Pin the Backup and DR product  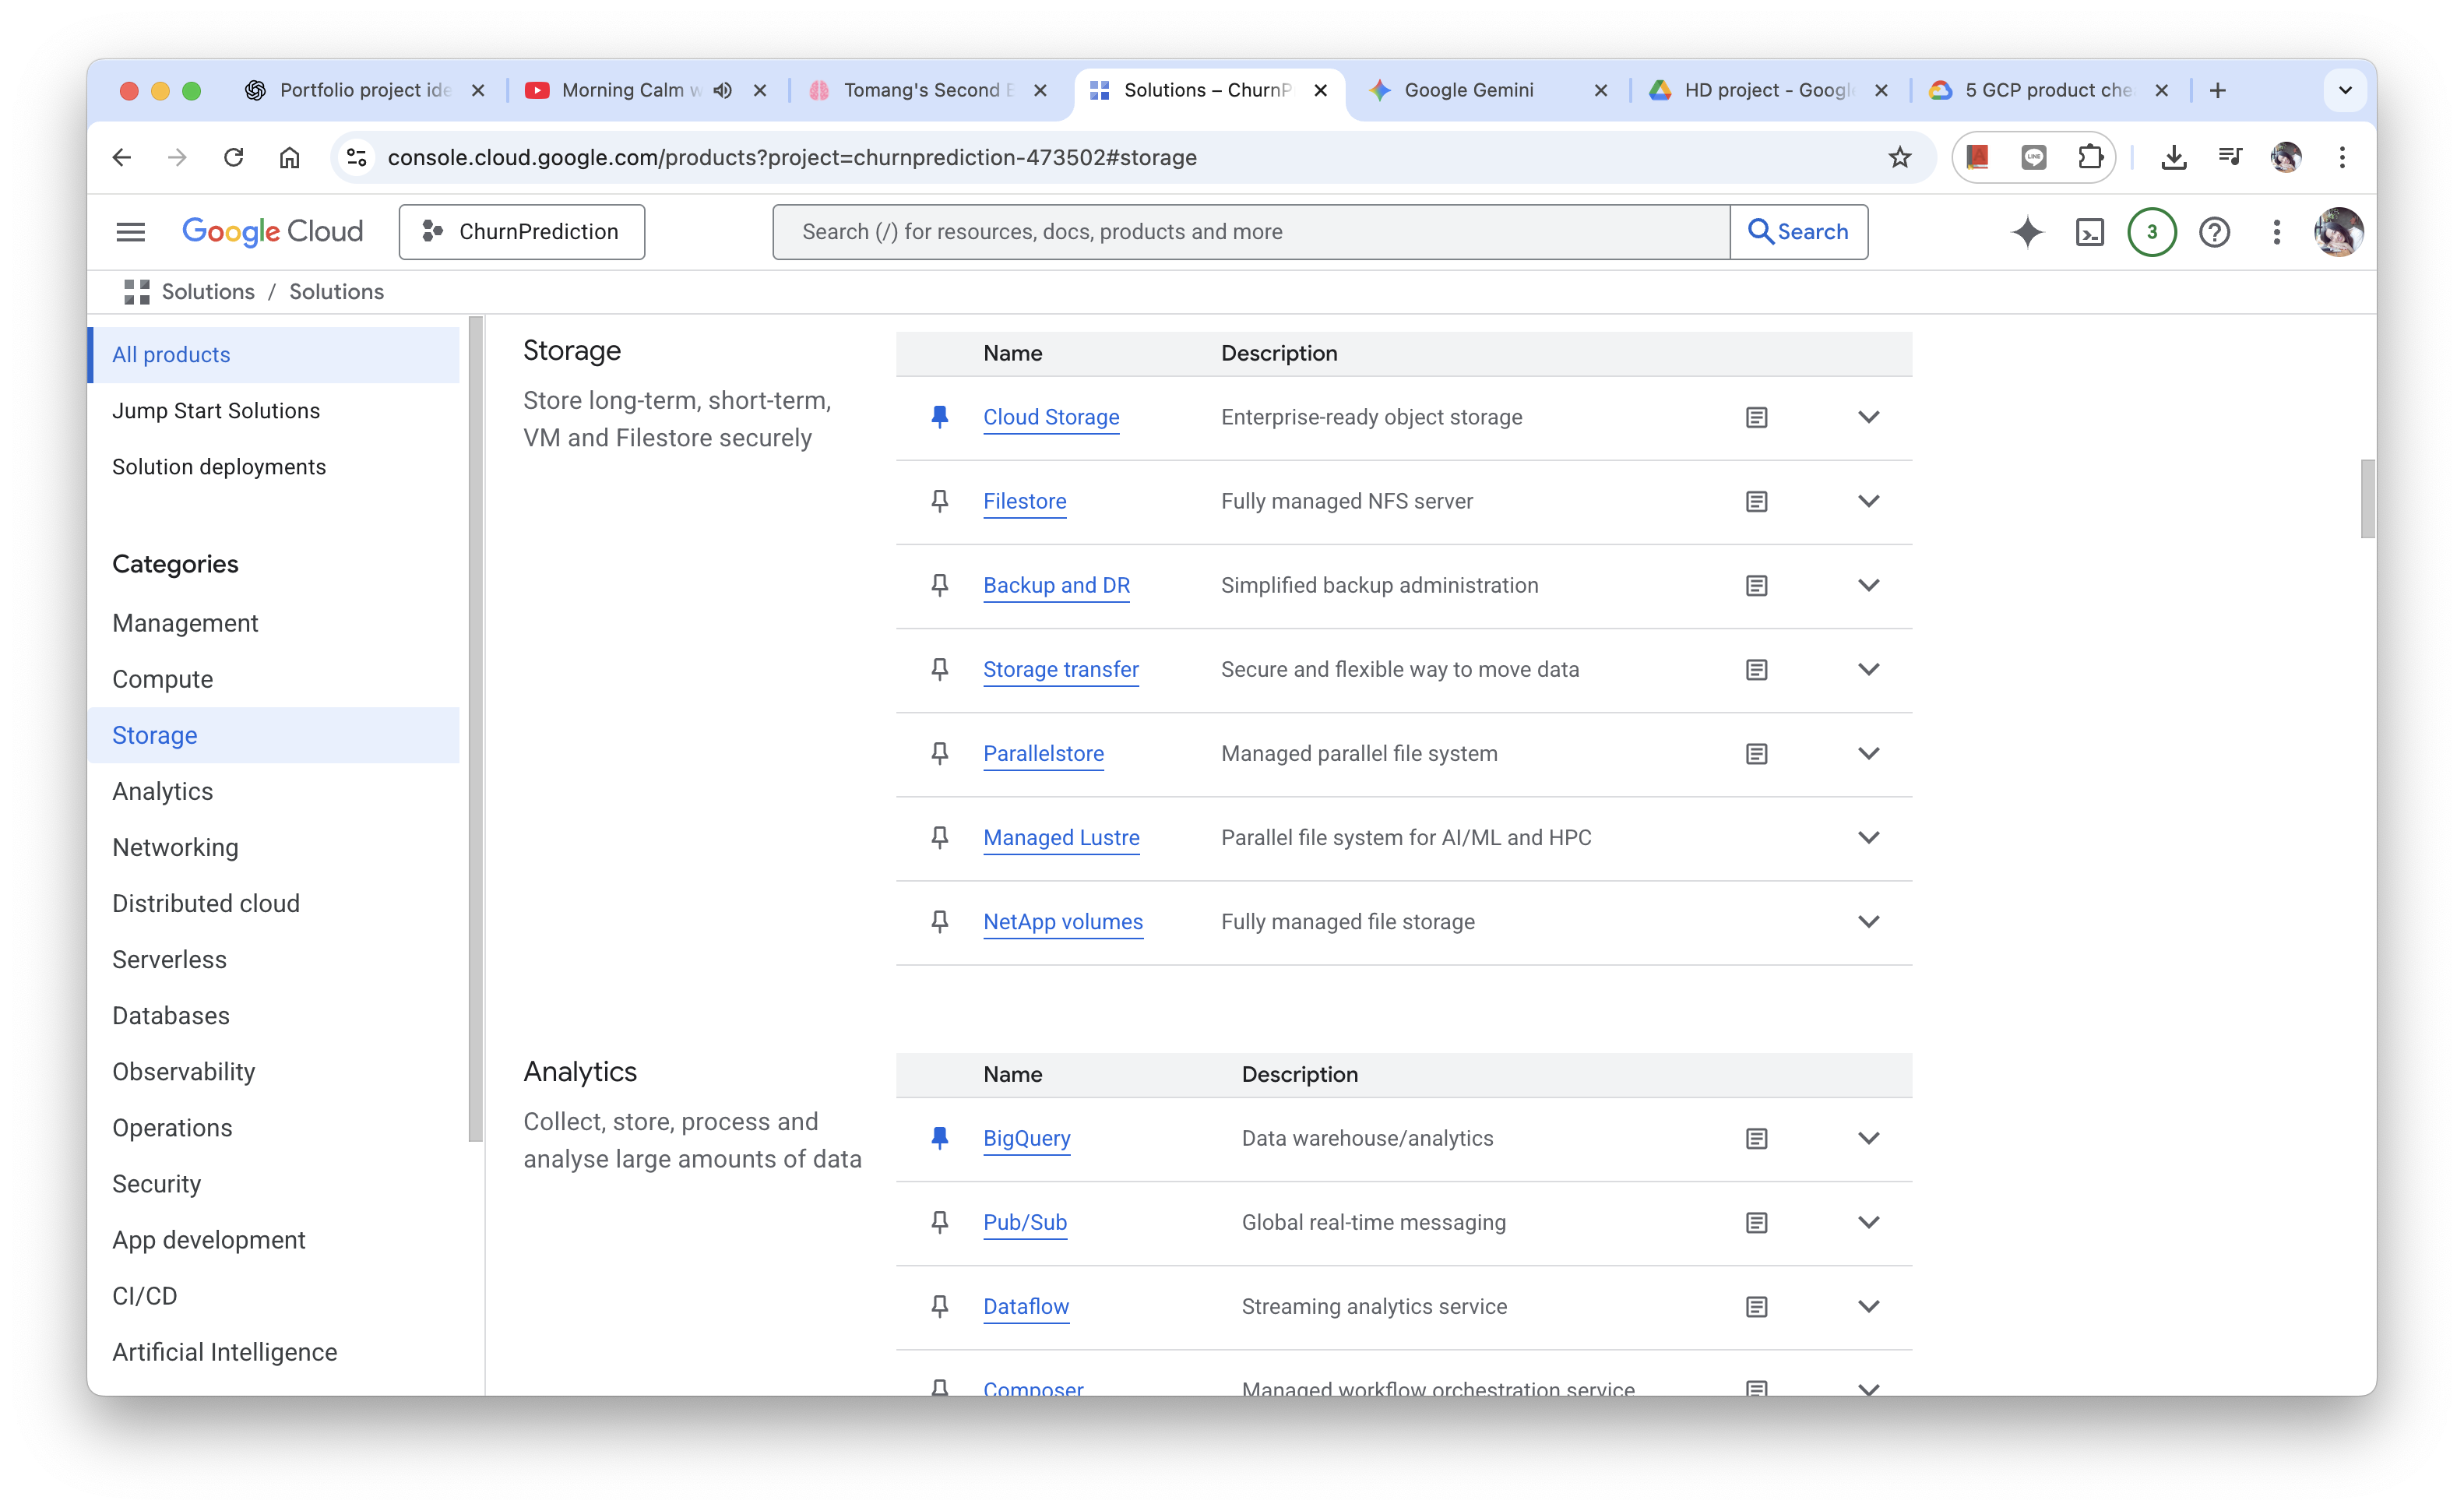939,585
